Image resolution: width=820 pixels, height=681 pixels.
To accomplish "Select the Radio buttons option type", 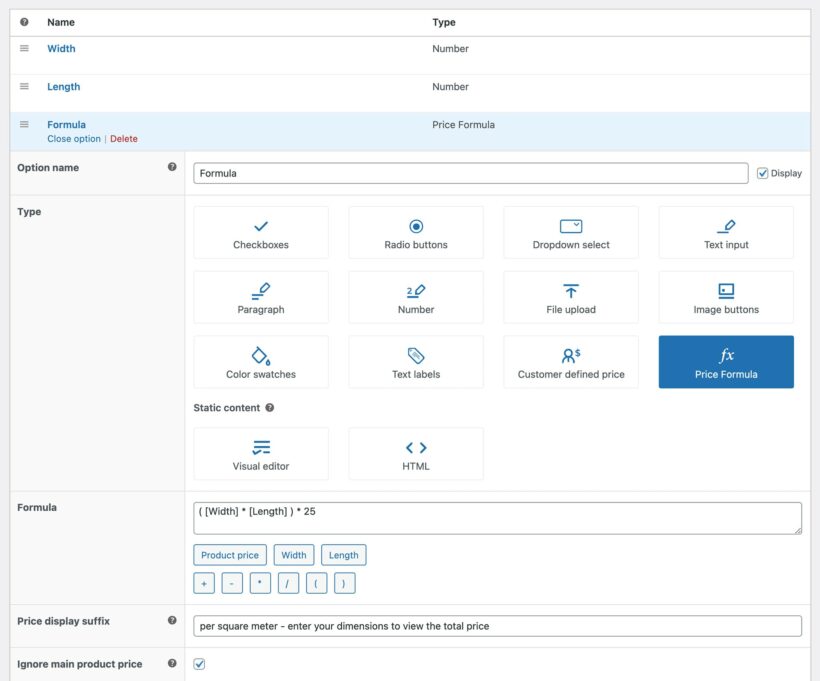I will 416,232.
